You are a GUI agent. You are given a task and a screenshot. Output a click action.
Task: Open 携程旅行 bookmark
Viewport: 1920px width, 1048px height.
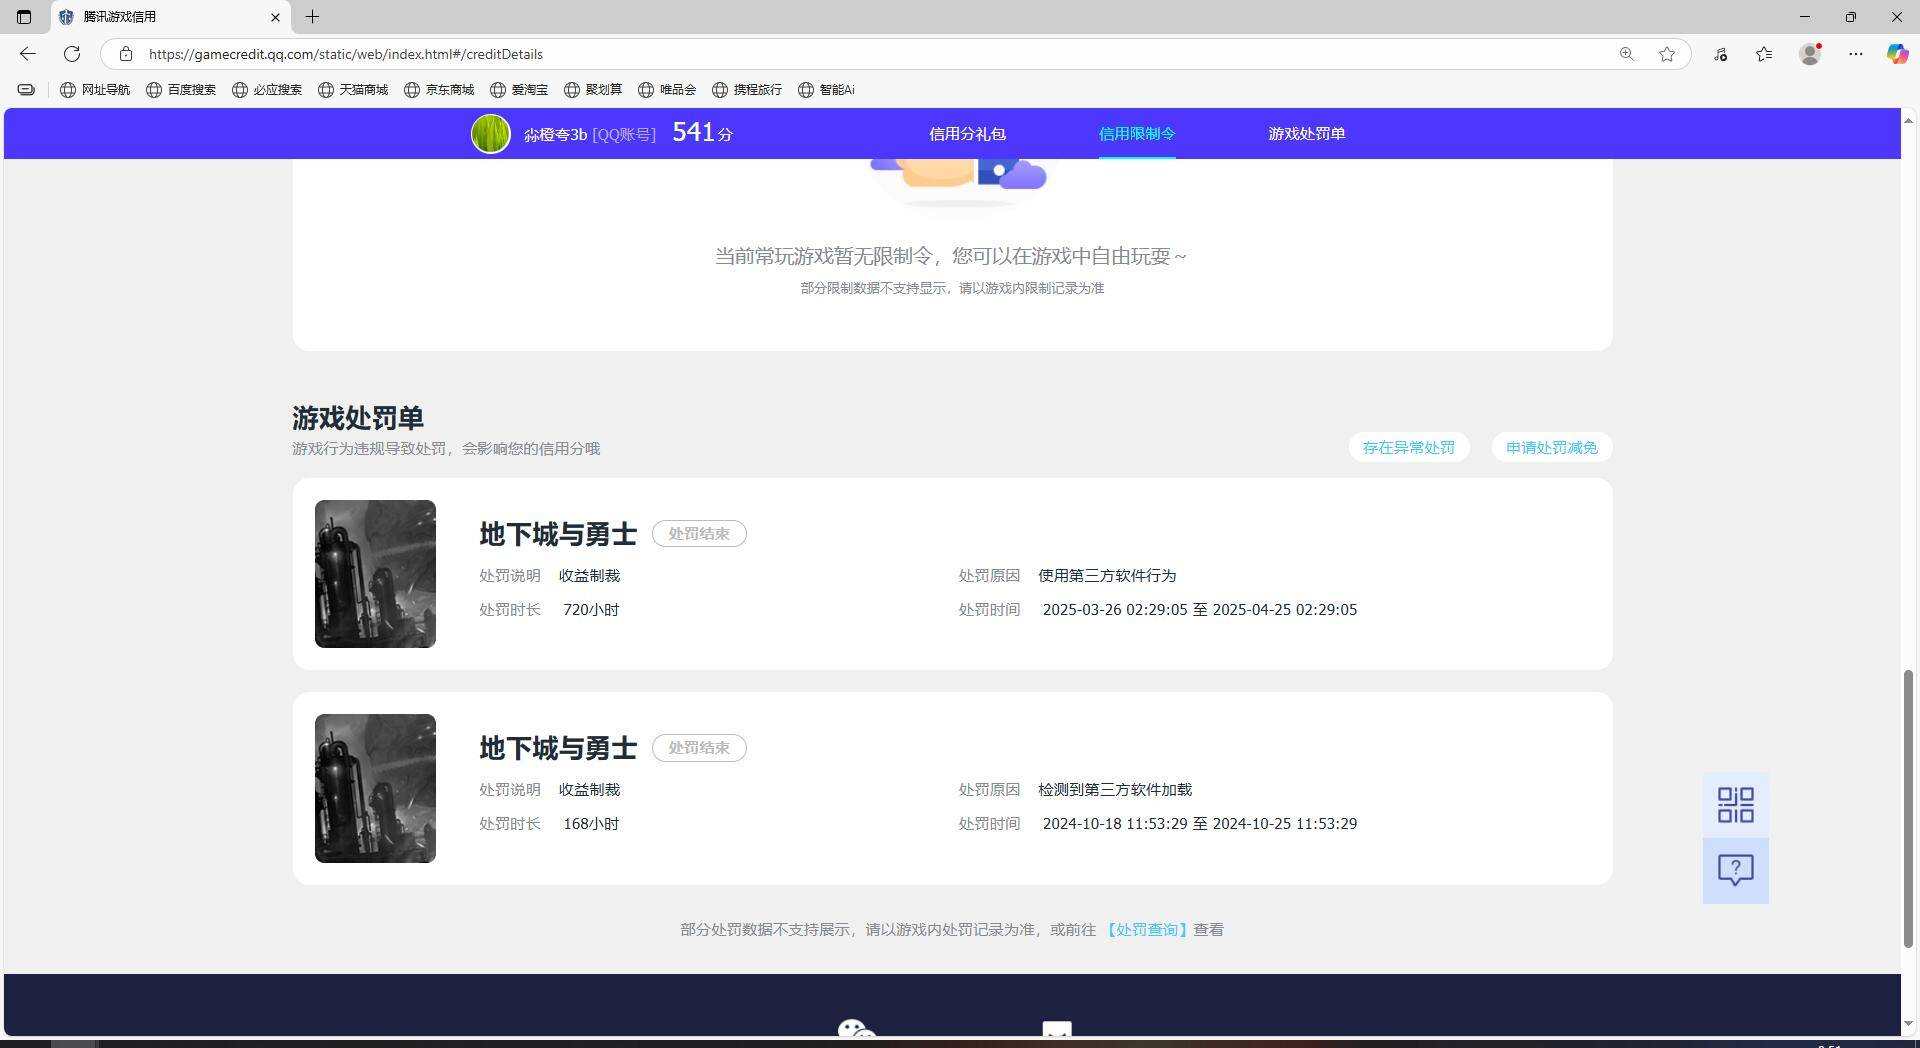[747, 90]
